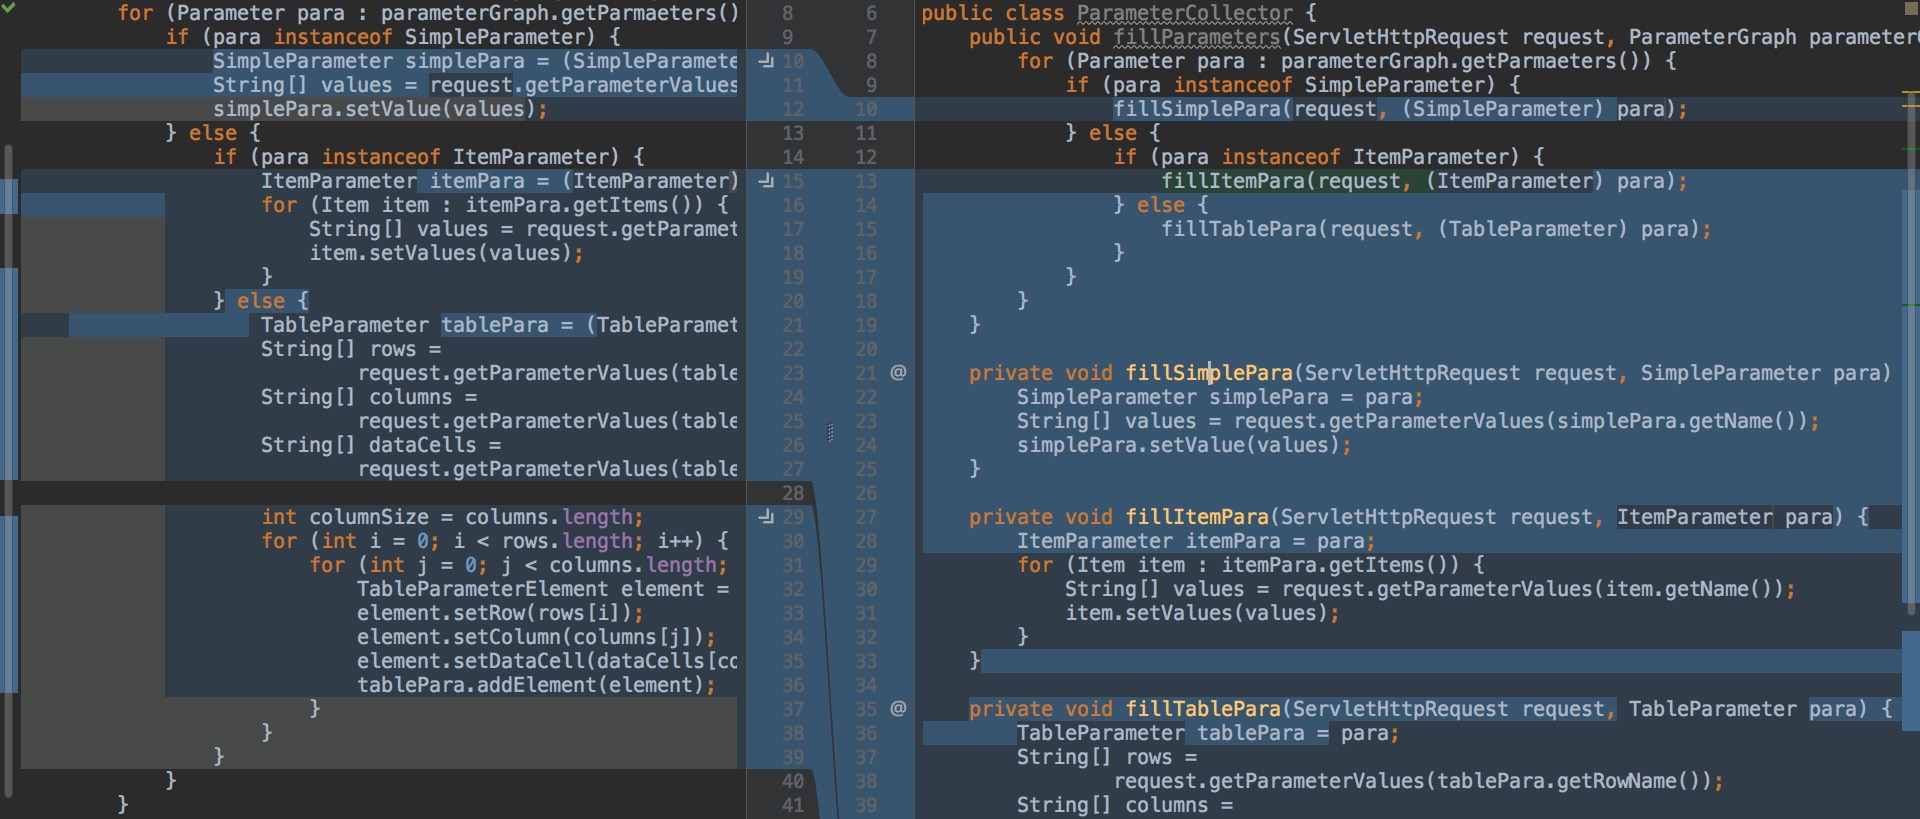This screenshot has height=819, width=1920.
Task: Click the right pane vertical scrollbar thumb
Action: (x=1910, y=400)
